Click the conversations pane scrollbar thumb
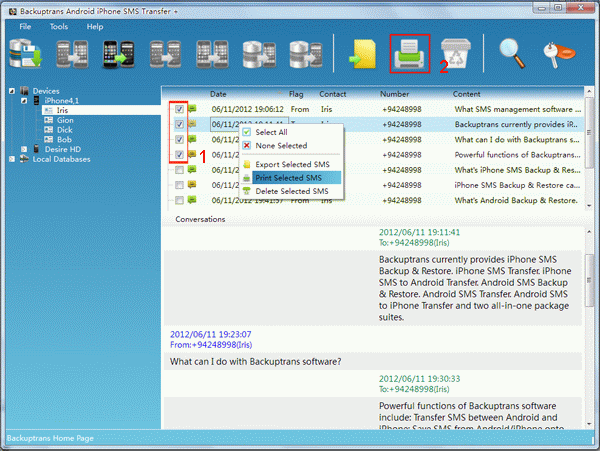Viewport: 600px width, 451px height. tap(590, 280)
